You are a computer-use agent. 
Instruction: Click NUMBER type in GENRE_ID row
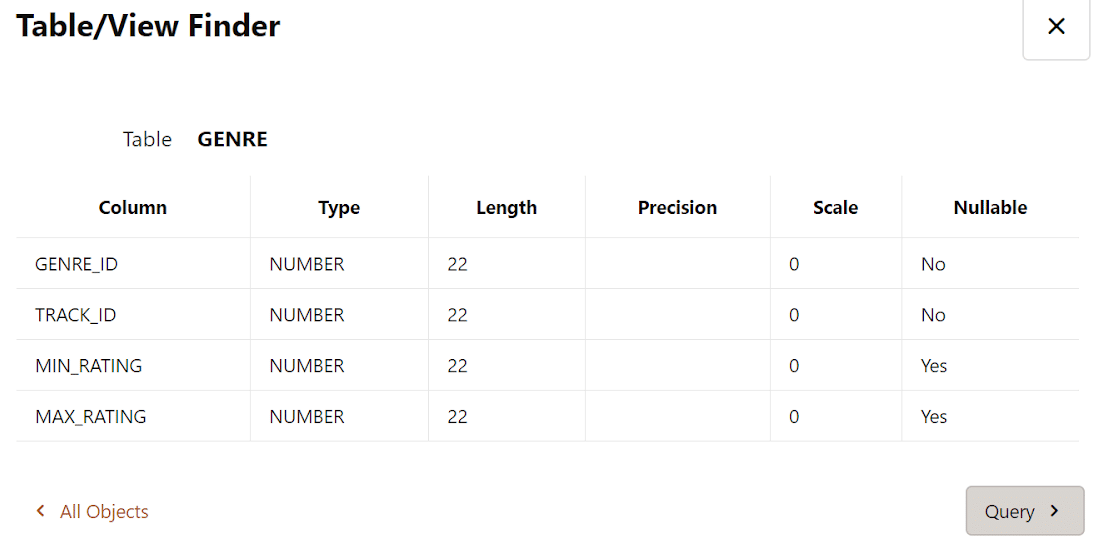[307, 264]
